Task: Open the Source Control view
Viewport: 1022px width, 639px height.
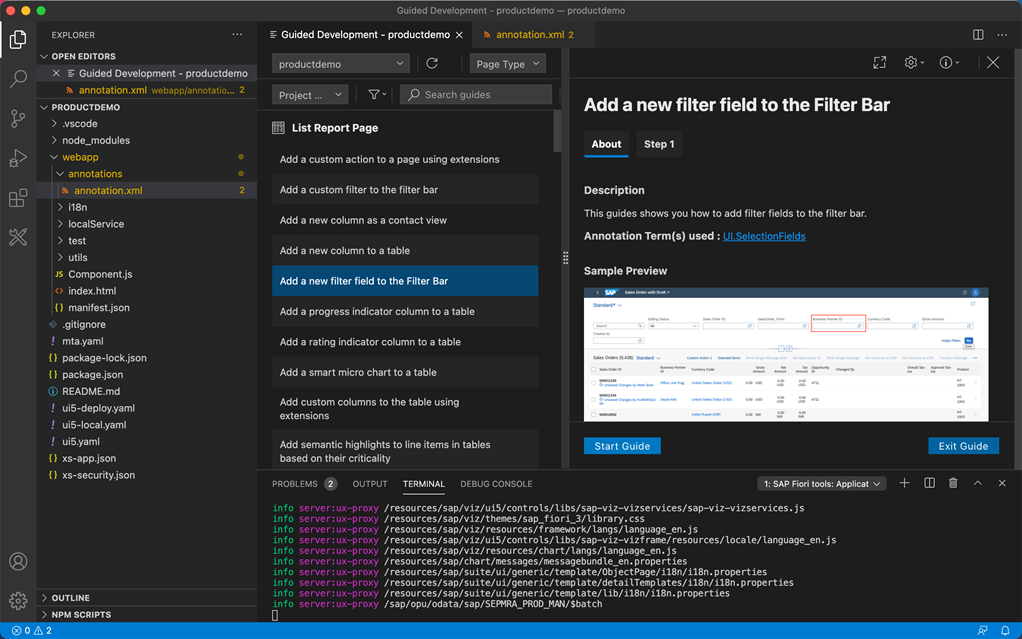Action: coord(18,119)
